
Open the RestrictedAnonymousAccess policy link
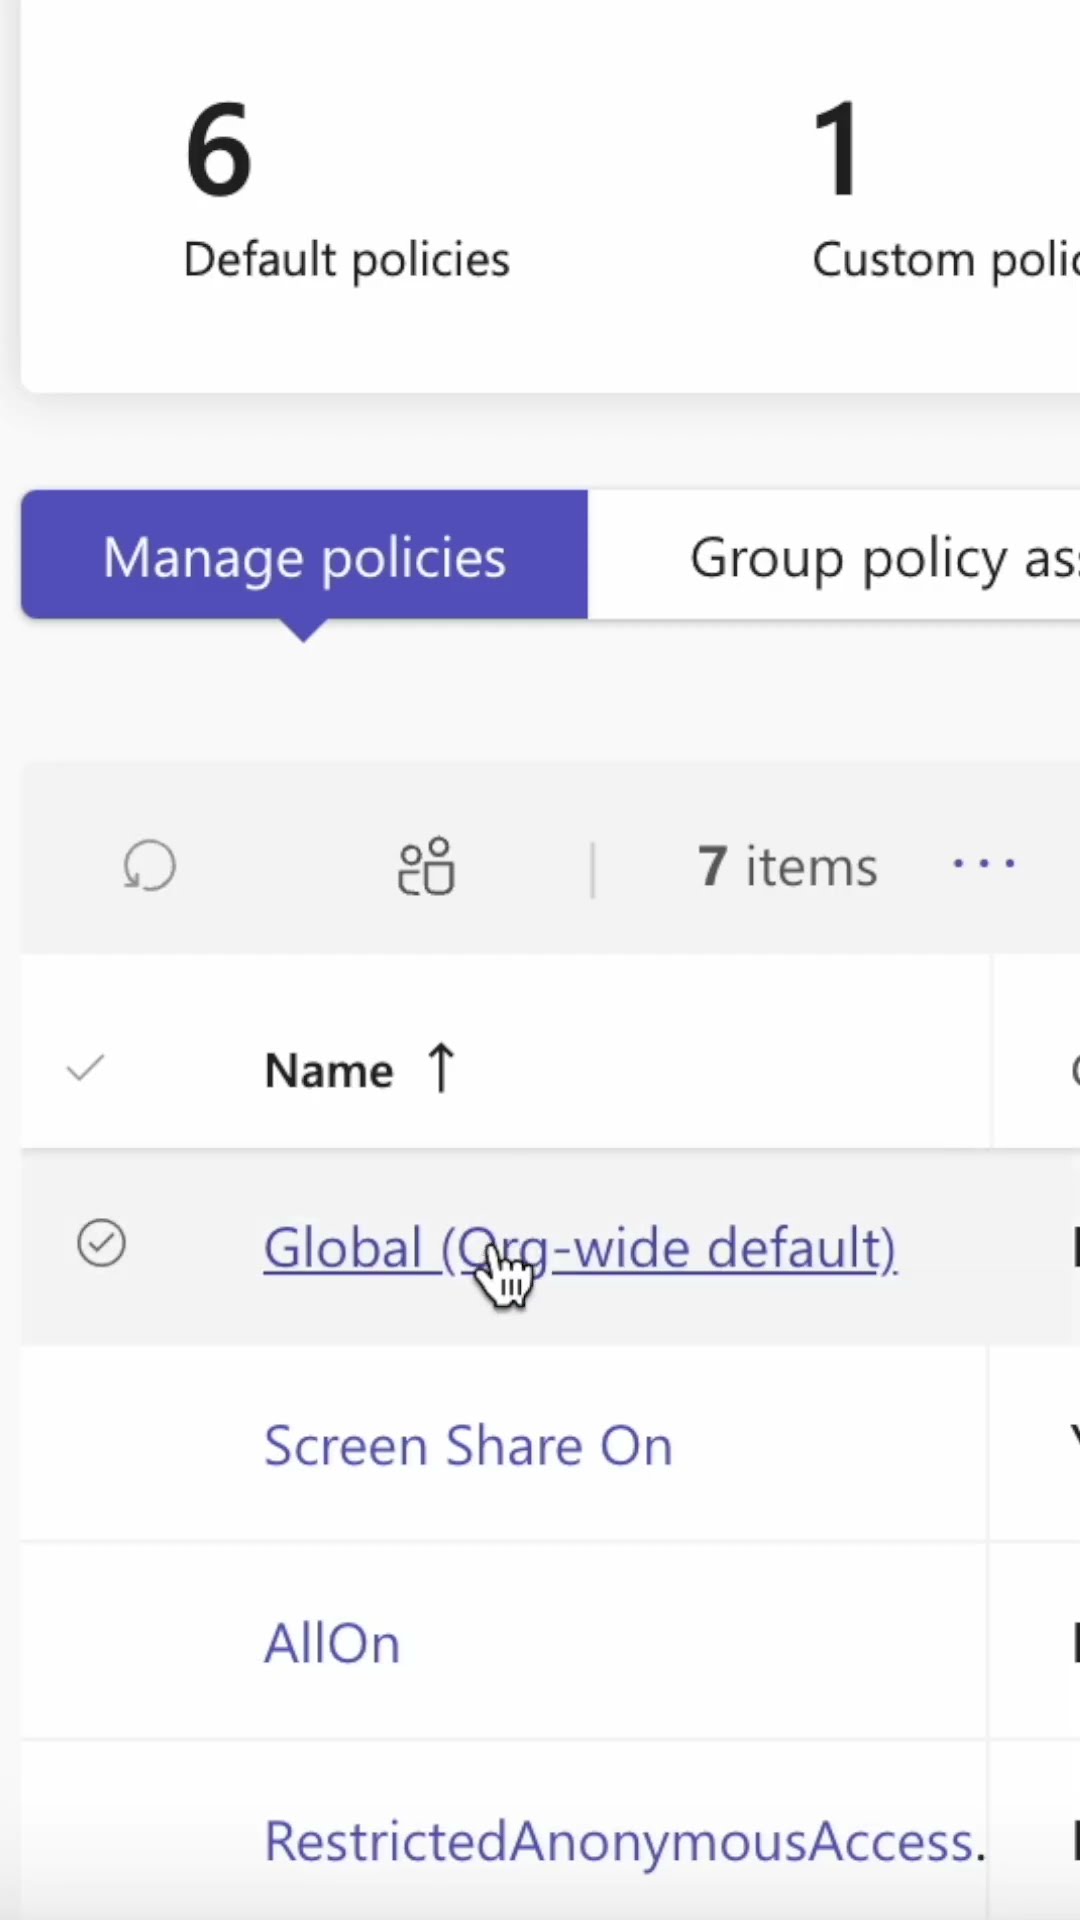click(620, 1841)
